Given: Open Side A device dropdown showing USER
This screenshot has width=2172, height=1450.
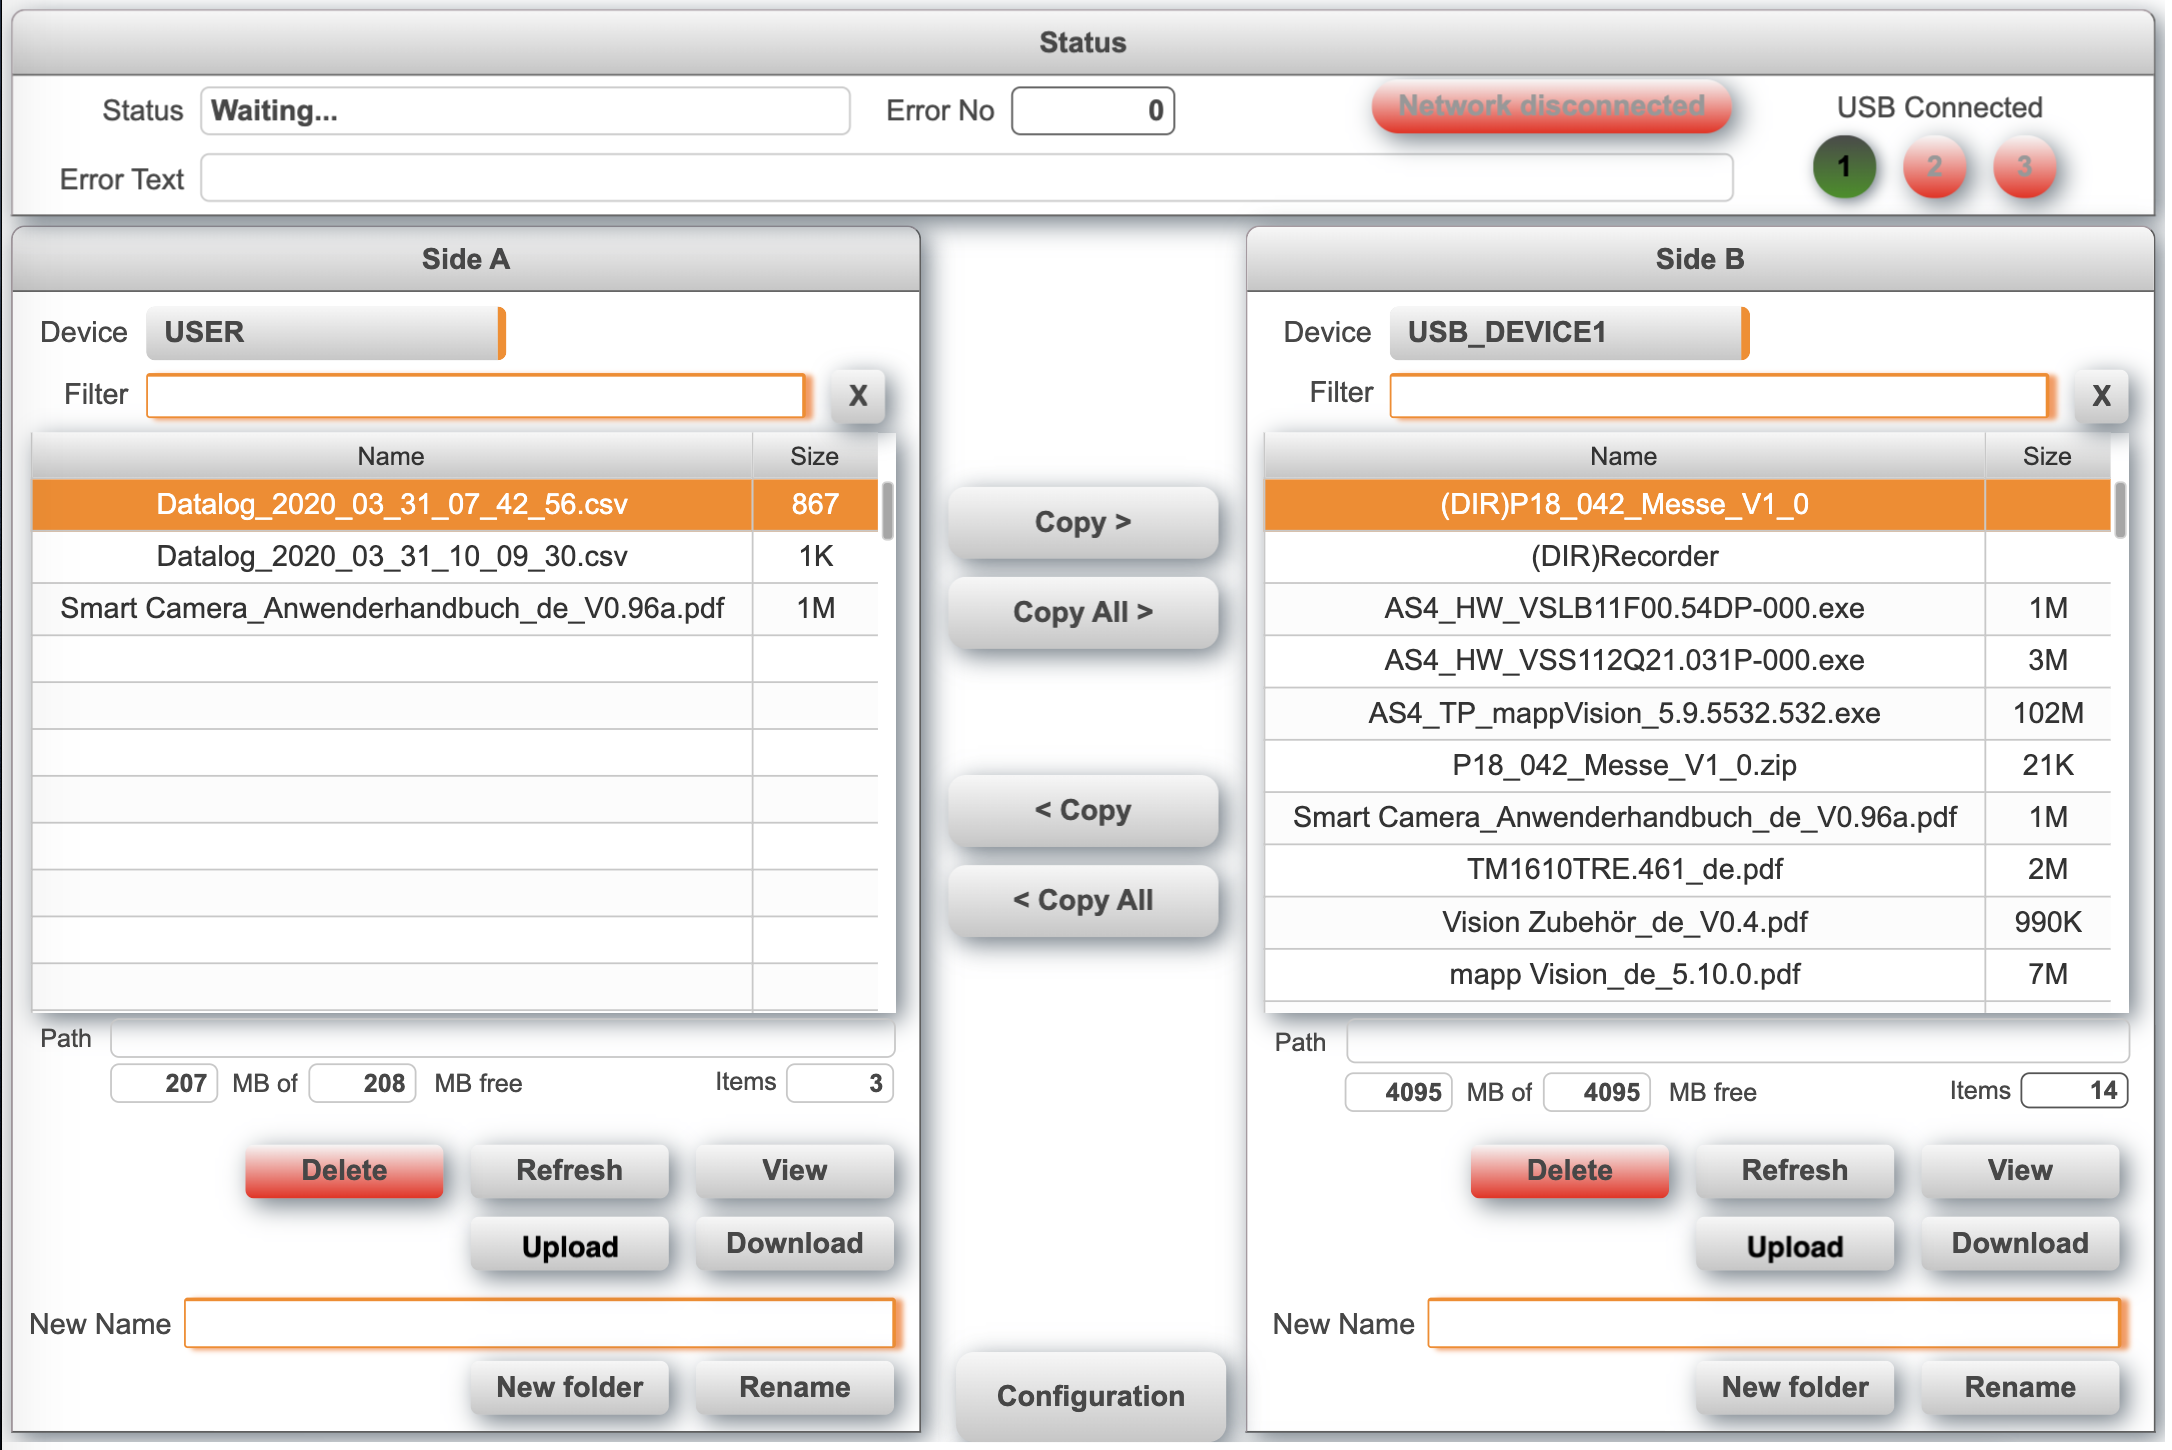Looking at the screenshot, I should point(325,332).
